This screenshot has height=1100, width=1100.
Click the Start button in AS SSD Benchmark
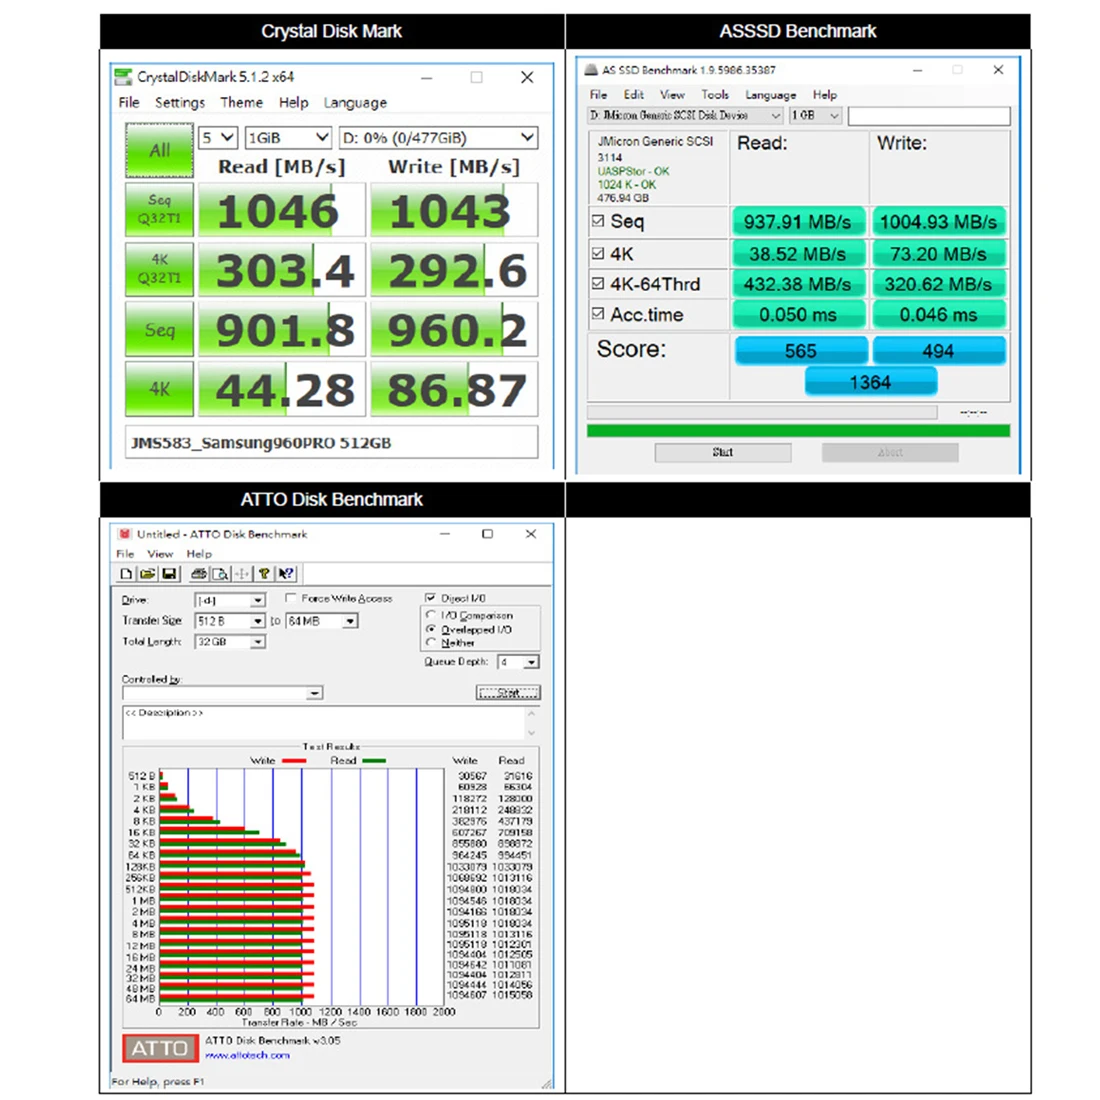pos(723,452)
